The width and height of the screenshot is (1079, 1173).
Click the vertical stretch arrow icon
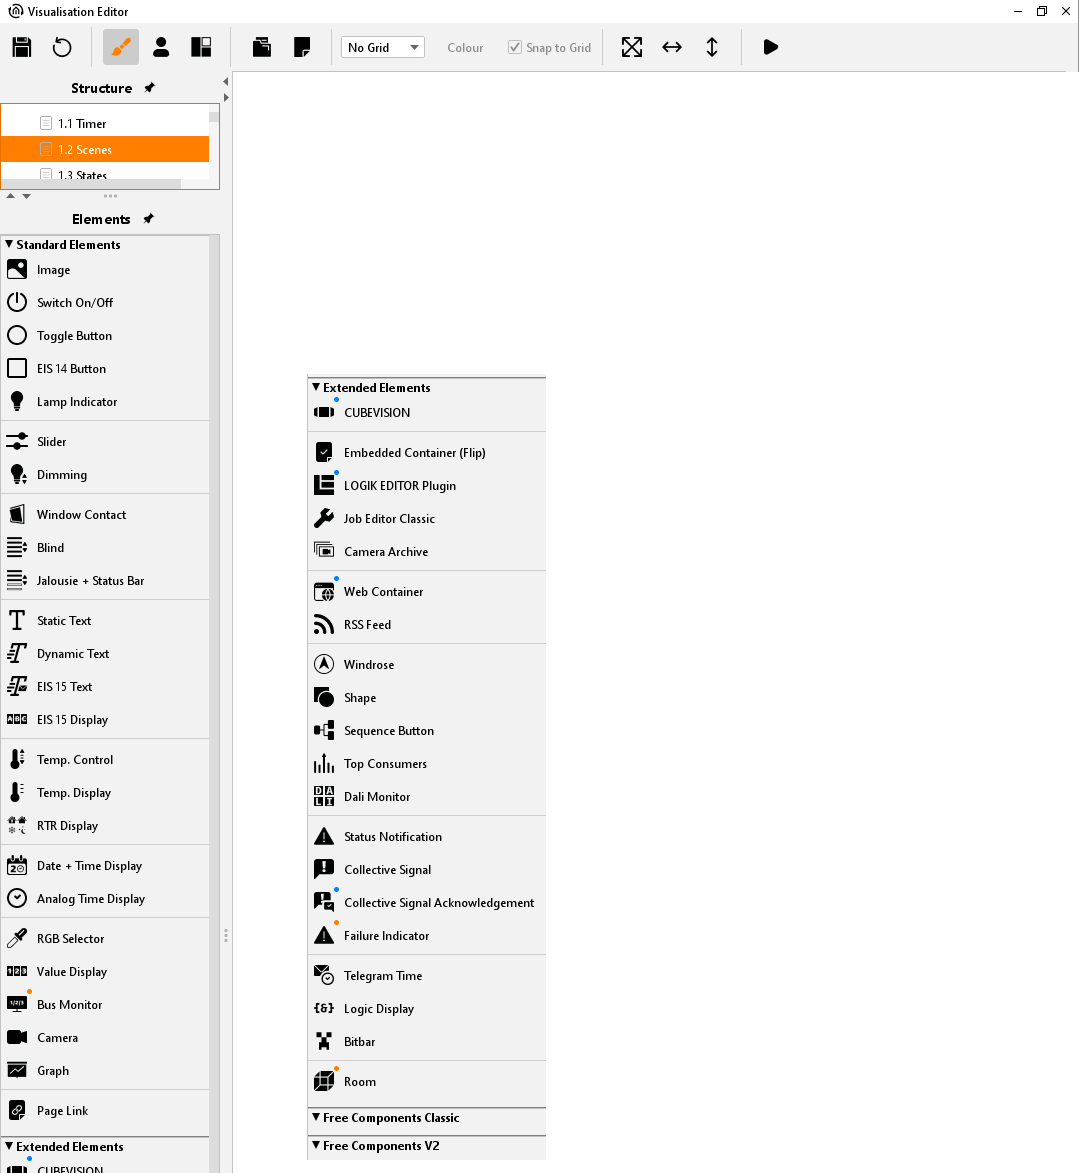[x=712, y=47]
